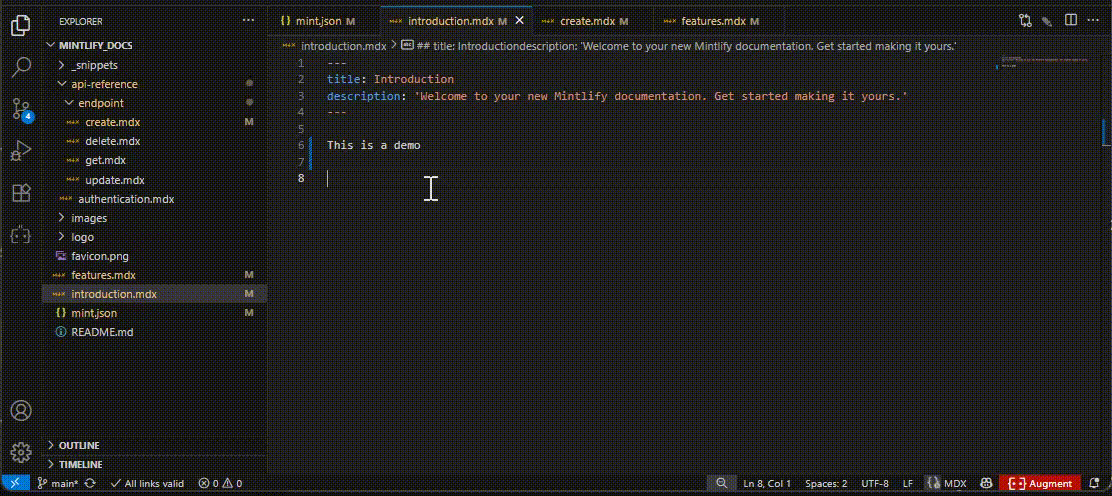
Task: Switch to features.mdx tab
Action: point(719,21)
